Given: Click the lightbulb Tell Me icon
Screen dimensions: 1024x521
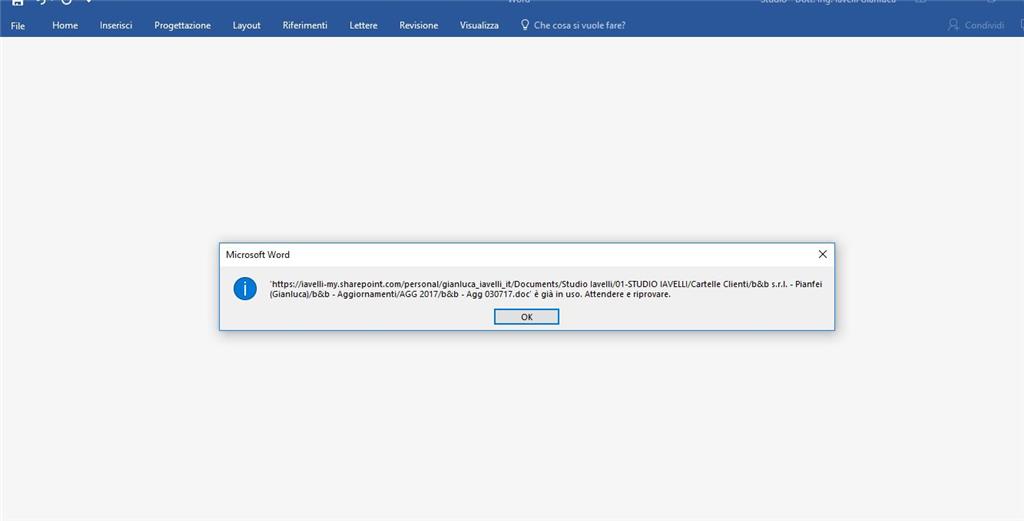Looking at the screenshot, I should [524, 25].
